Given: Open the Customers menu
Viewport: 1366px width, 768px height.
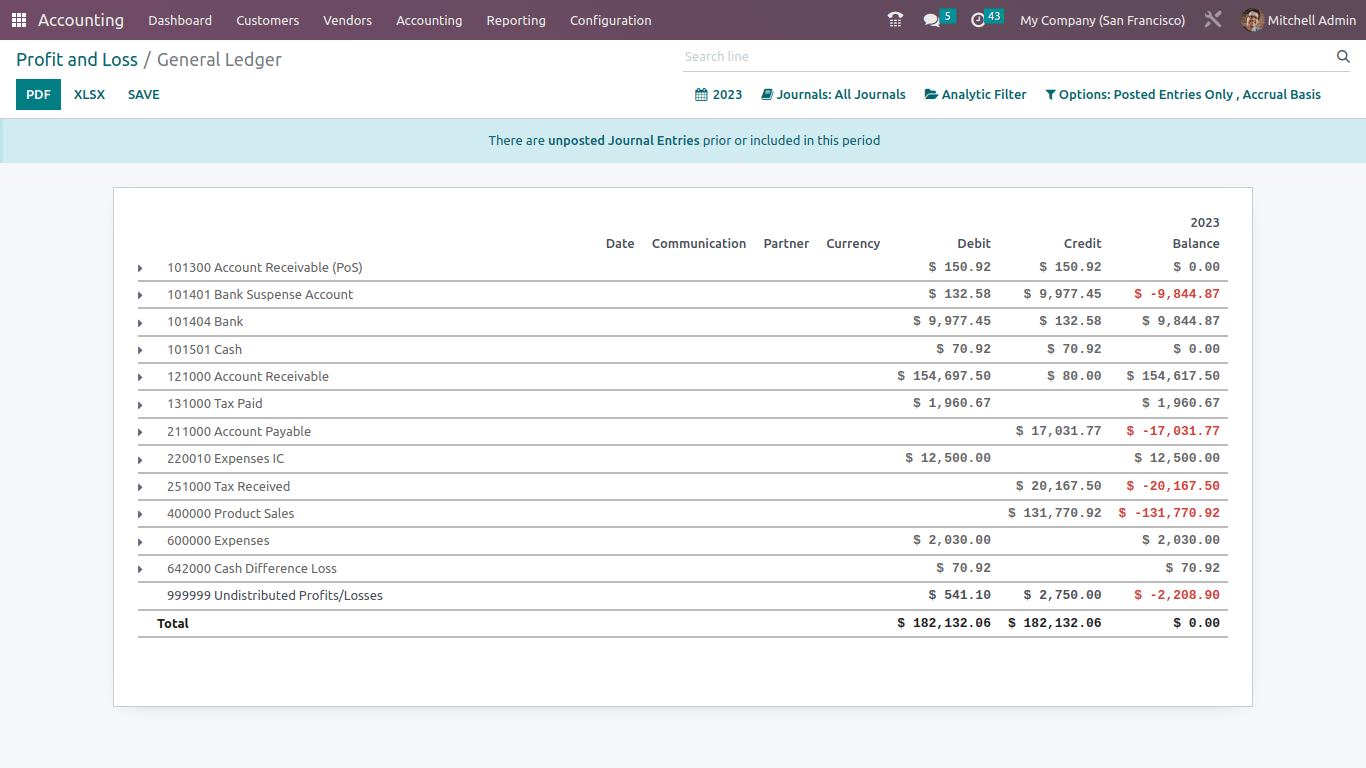Looking at the screenshot, I should pyautogui.click(x=267, y=20).
